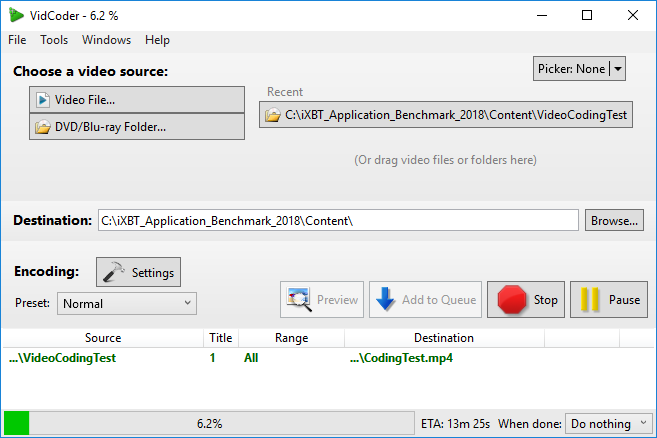Click the Preview label text

(x=337, y=300)
